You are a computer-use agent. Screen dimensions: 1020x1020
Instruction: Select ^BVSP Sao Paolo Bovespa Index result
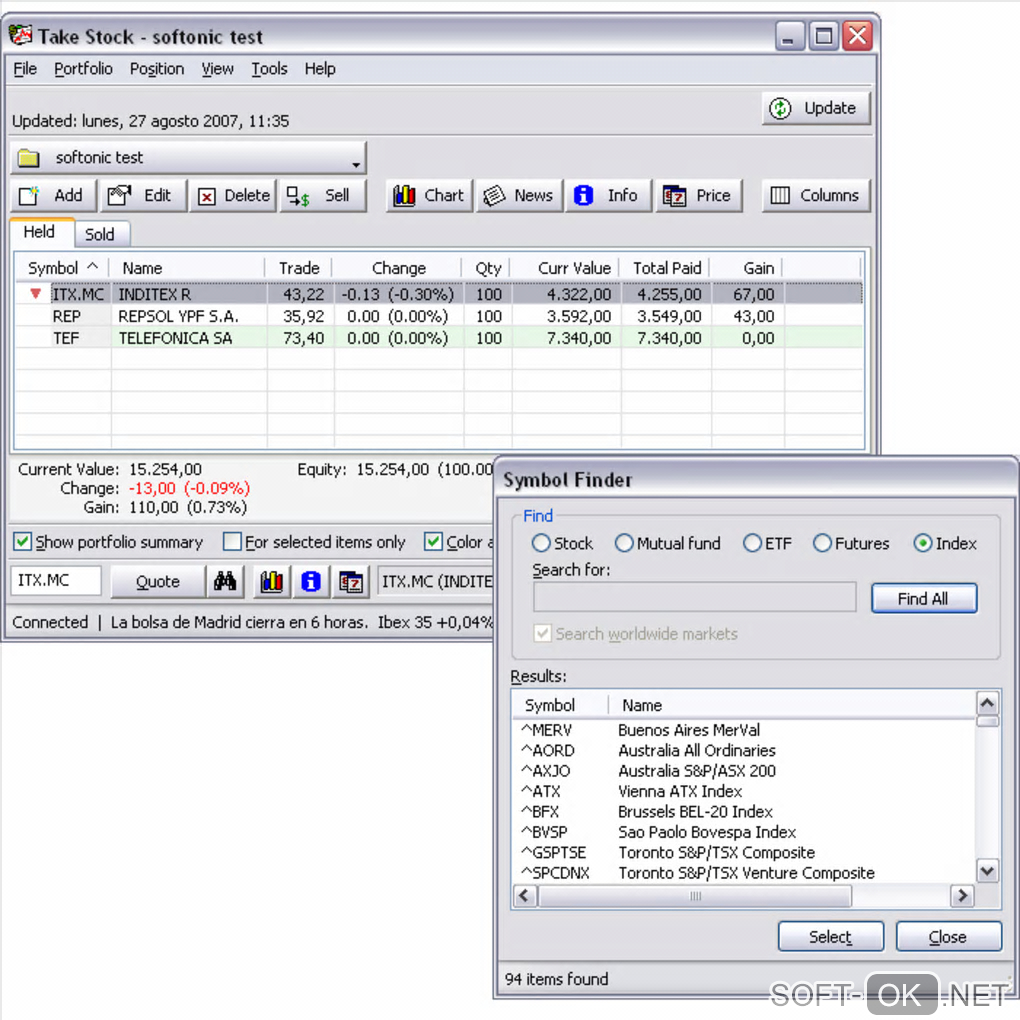pyautogui.click(x=746, y=833)
